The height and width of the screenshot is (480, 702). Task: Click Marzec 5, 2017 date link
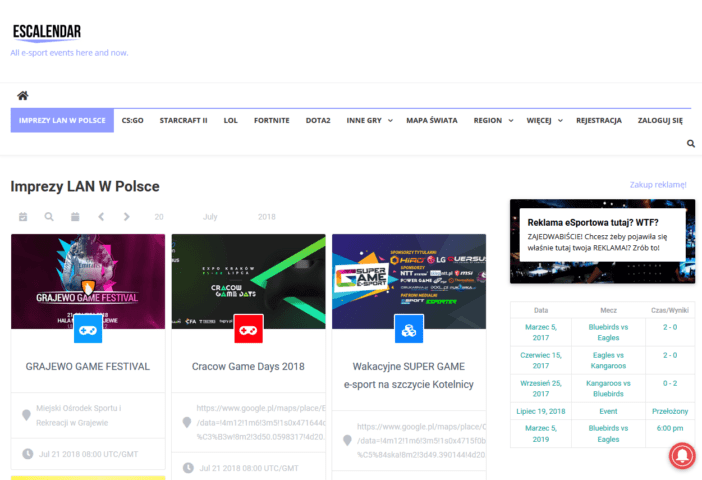point(541,332)
